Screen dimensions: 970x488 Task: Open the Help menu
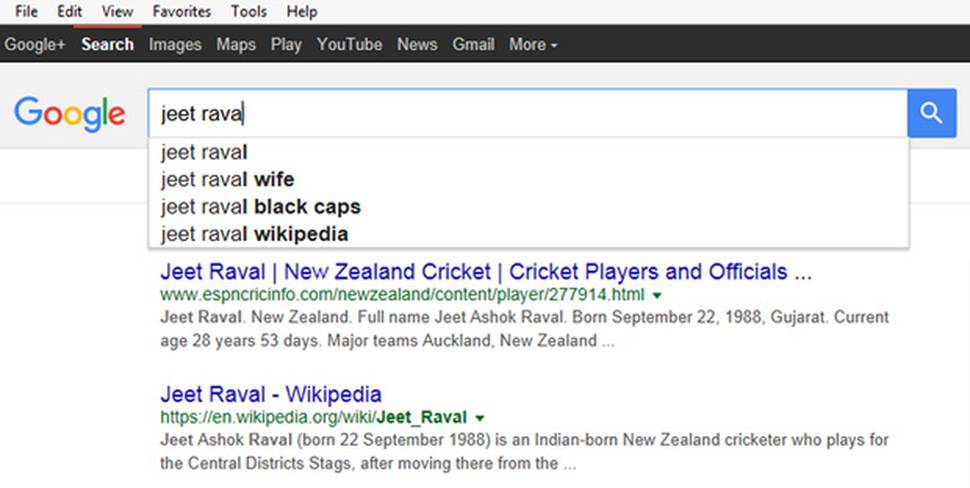coord(302,11)
